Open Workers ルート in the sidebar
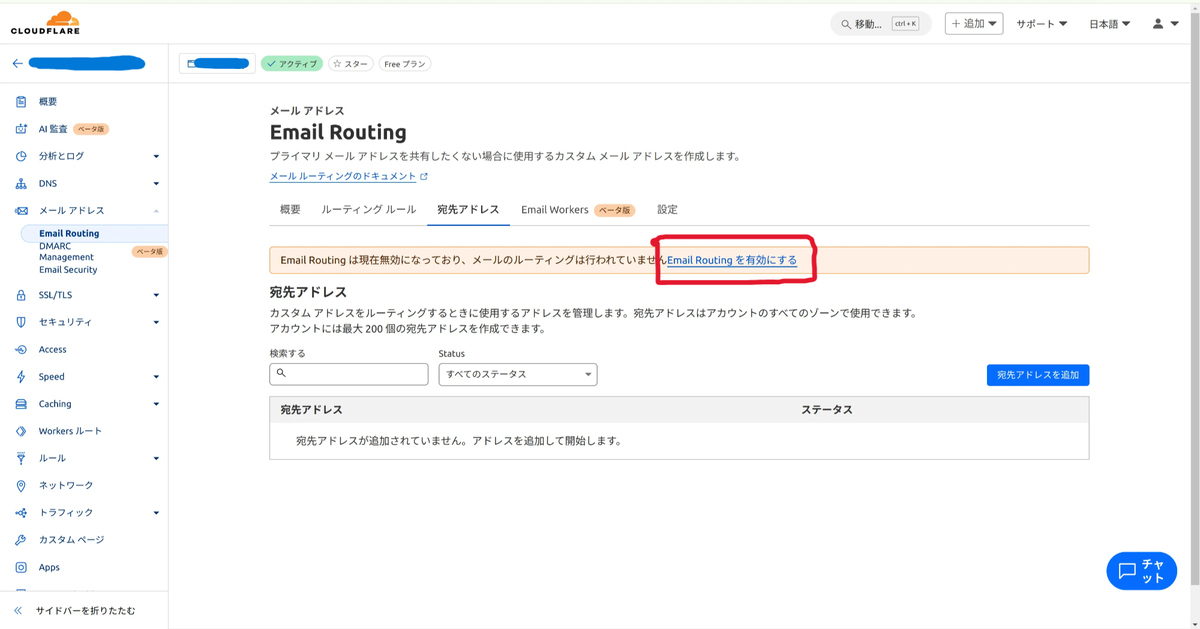The width and height of the screenshot is (1200, 629). click(x=70, y=431)
